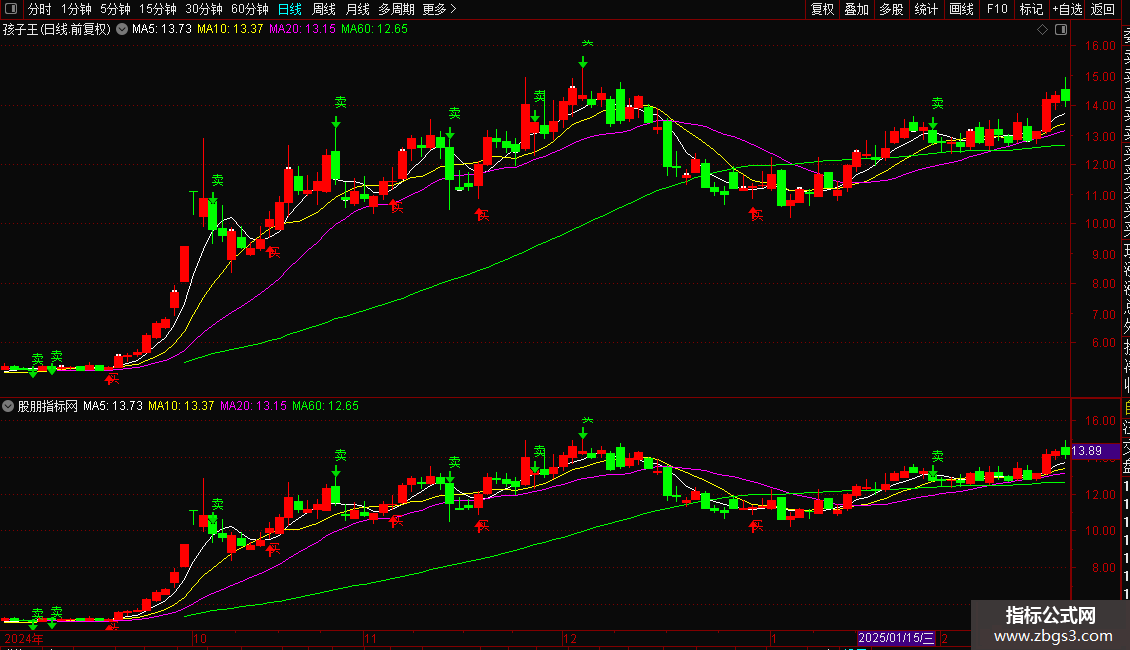The width and height of the screenshot is (1130, 650).
Task: Open the 多股 multi-stock view
Action: click(891, 9)
